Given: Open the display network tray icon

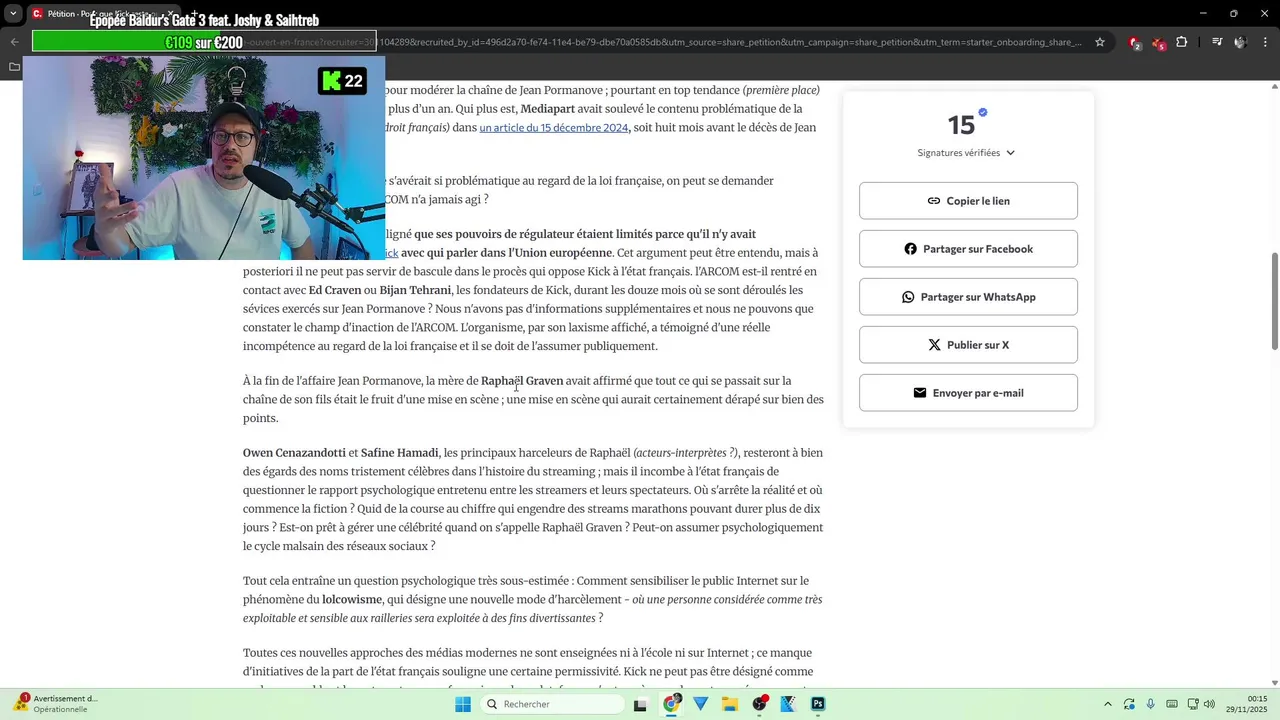Looking at the screenshot, I should (x=1192, y=704).
